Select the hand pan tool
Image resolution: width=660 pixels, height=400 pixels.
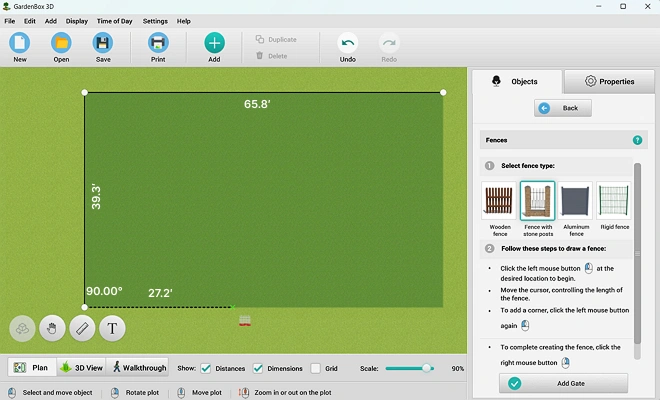tap(52, 328)
